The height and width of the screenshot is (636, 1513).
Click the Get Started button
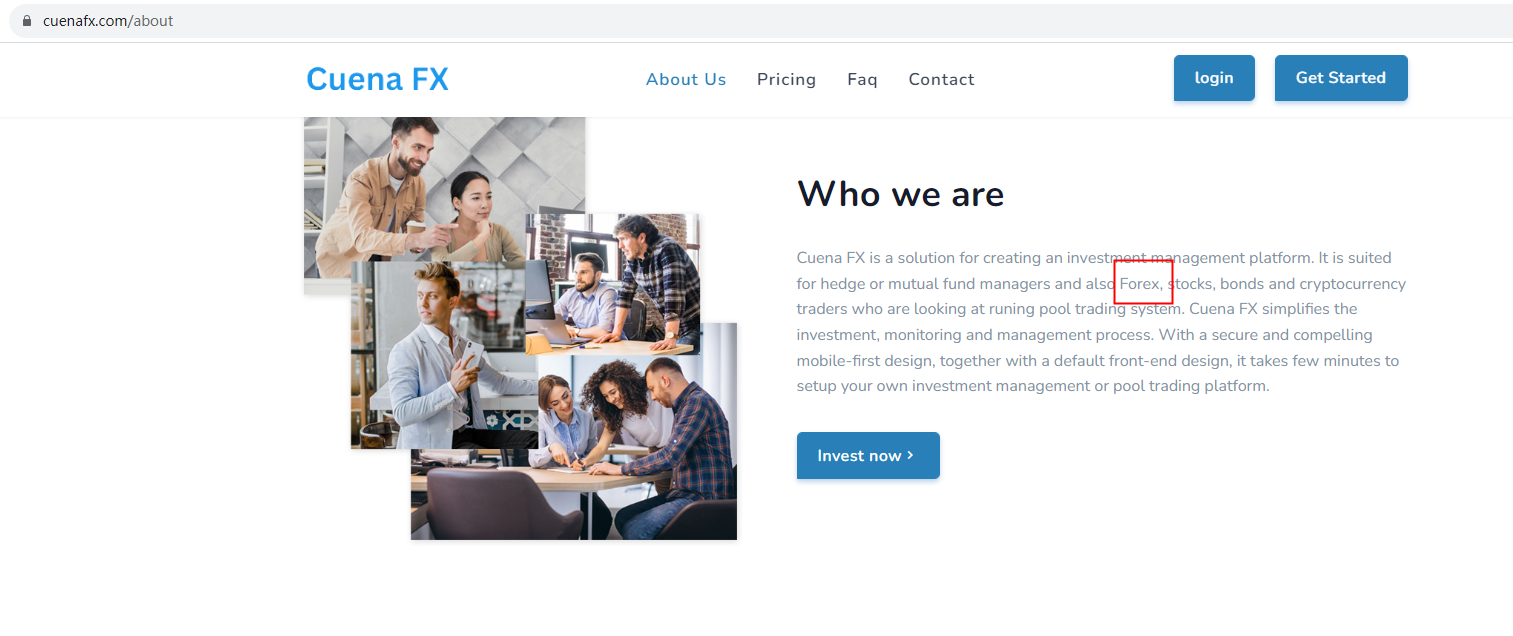pos(1341,78)
